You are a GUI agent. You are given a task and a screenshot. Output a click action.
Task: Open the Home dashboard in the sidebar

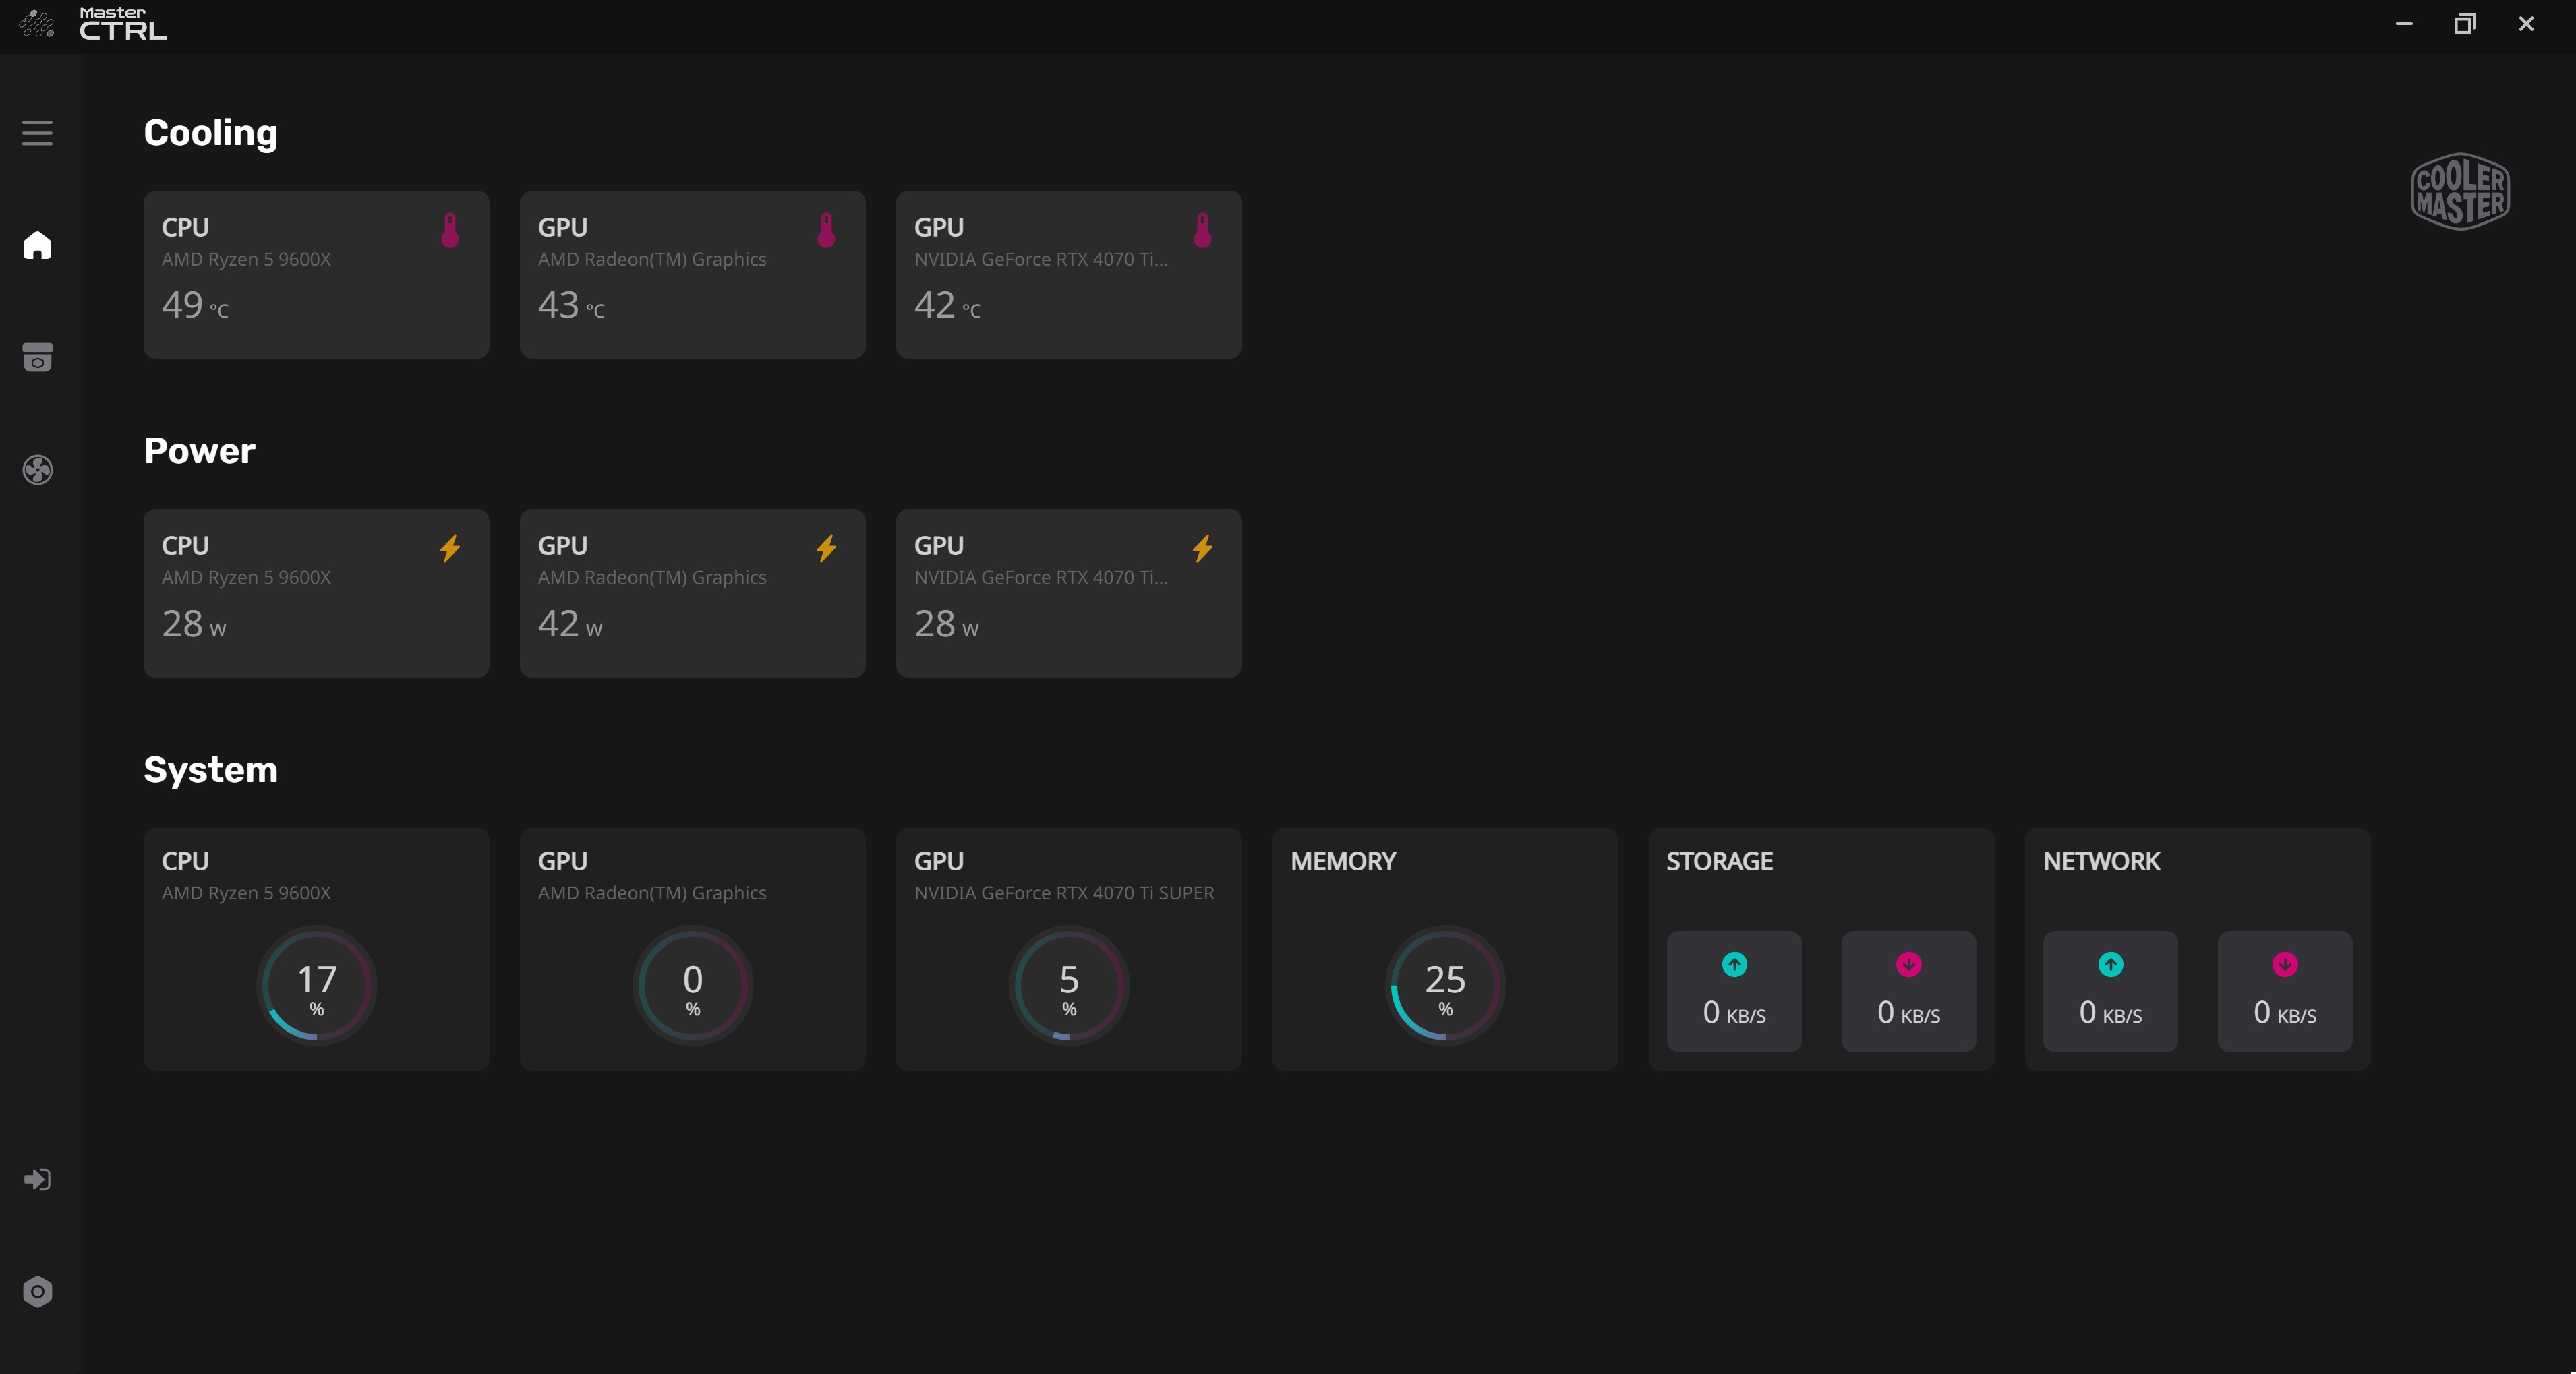click(37, 245)
